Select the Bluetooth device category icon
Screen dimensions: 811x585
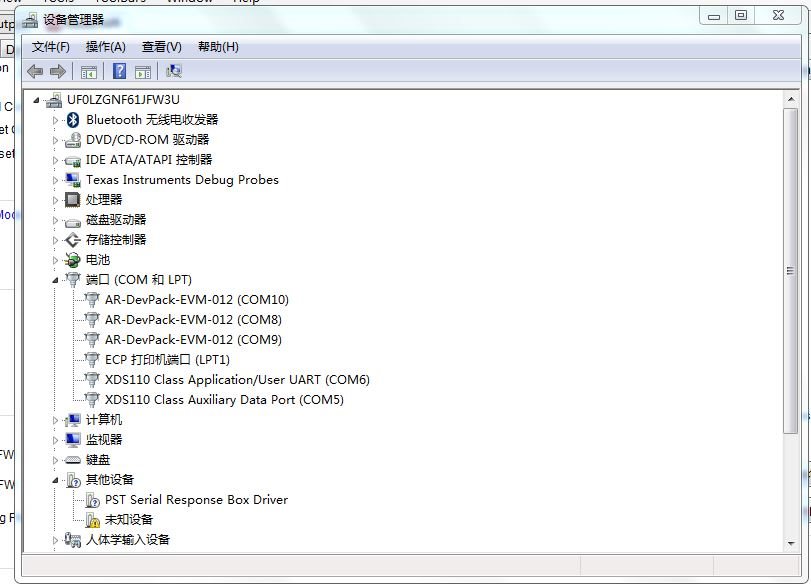(73, 120)
